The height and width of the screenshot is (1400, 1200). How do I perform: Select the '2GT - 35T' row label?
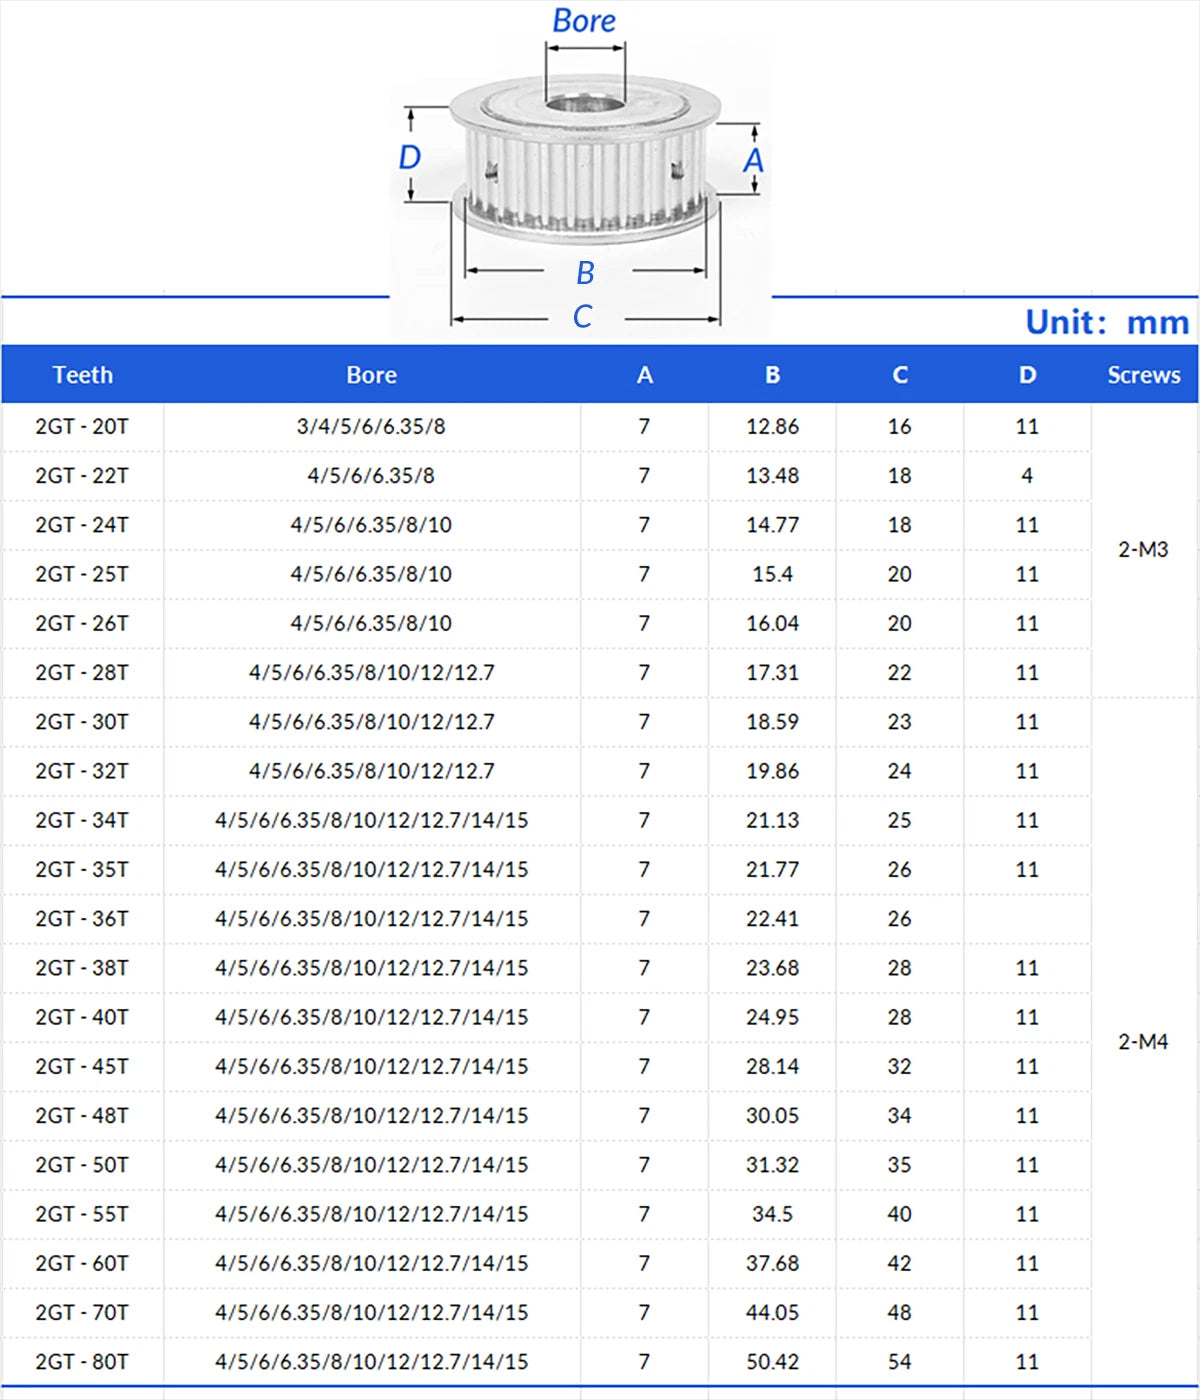(x=82, y=870)
